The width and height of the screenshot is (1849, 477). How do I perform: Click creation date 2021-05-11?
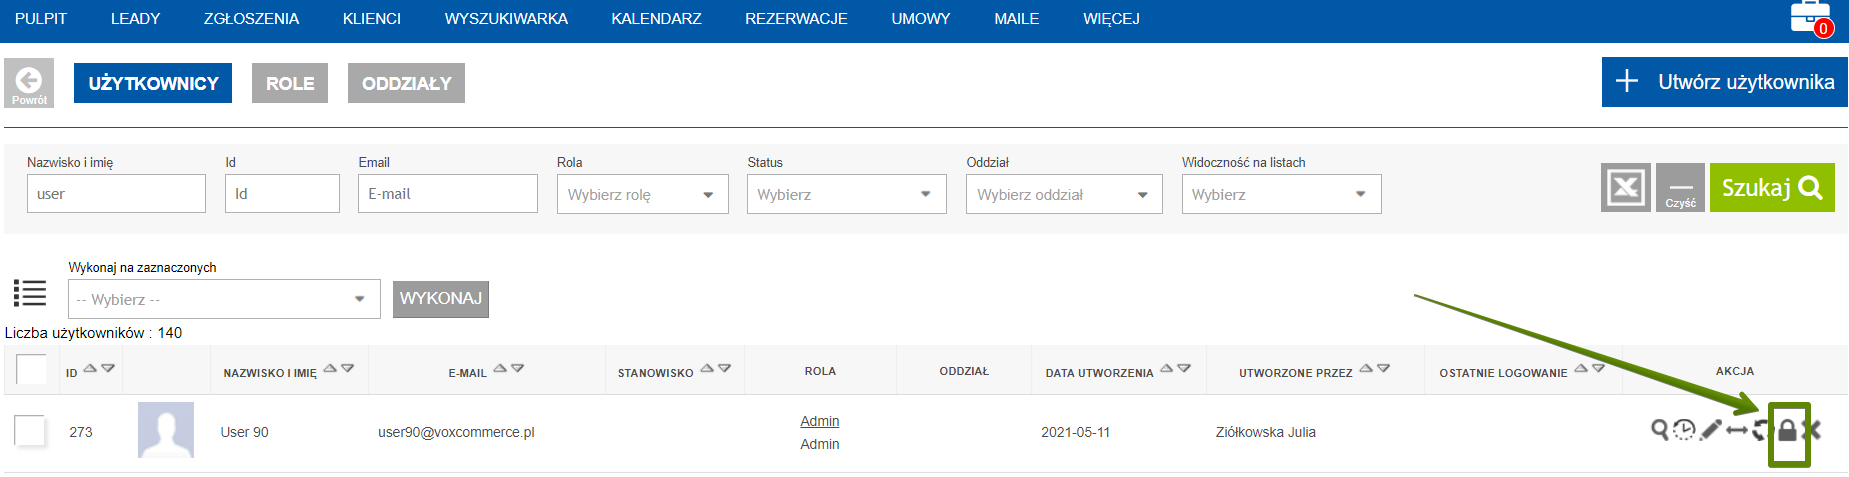[x=1075, y=432]
